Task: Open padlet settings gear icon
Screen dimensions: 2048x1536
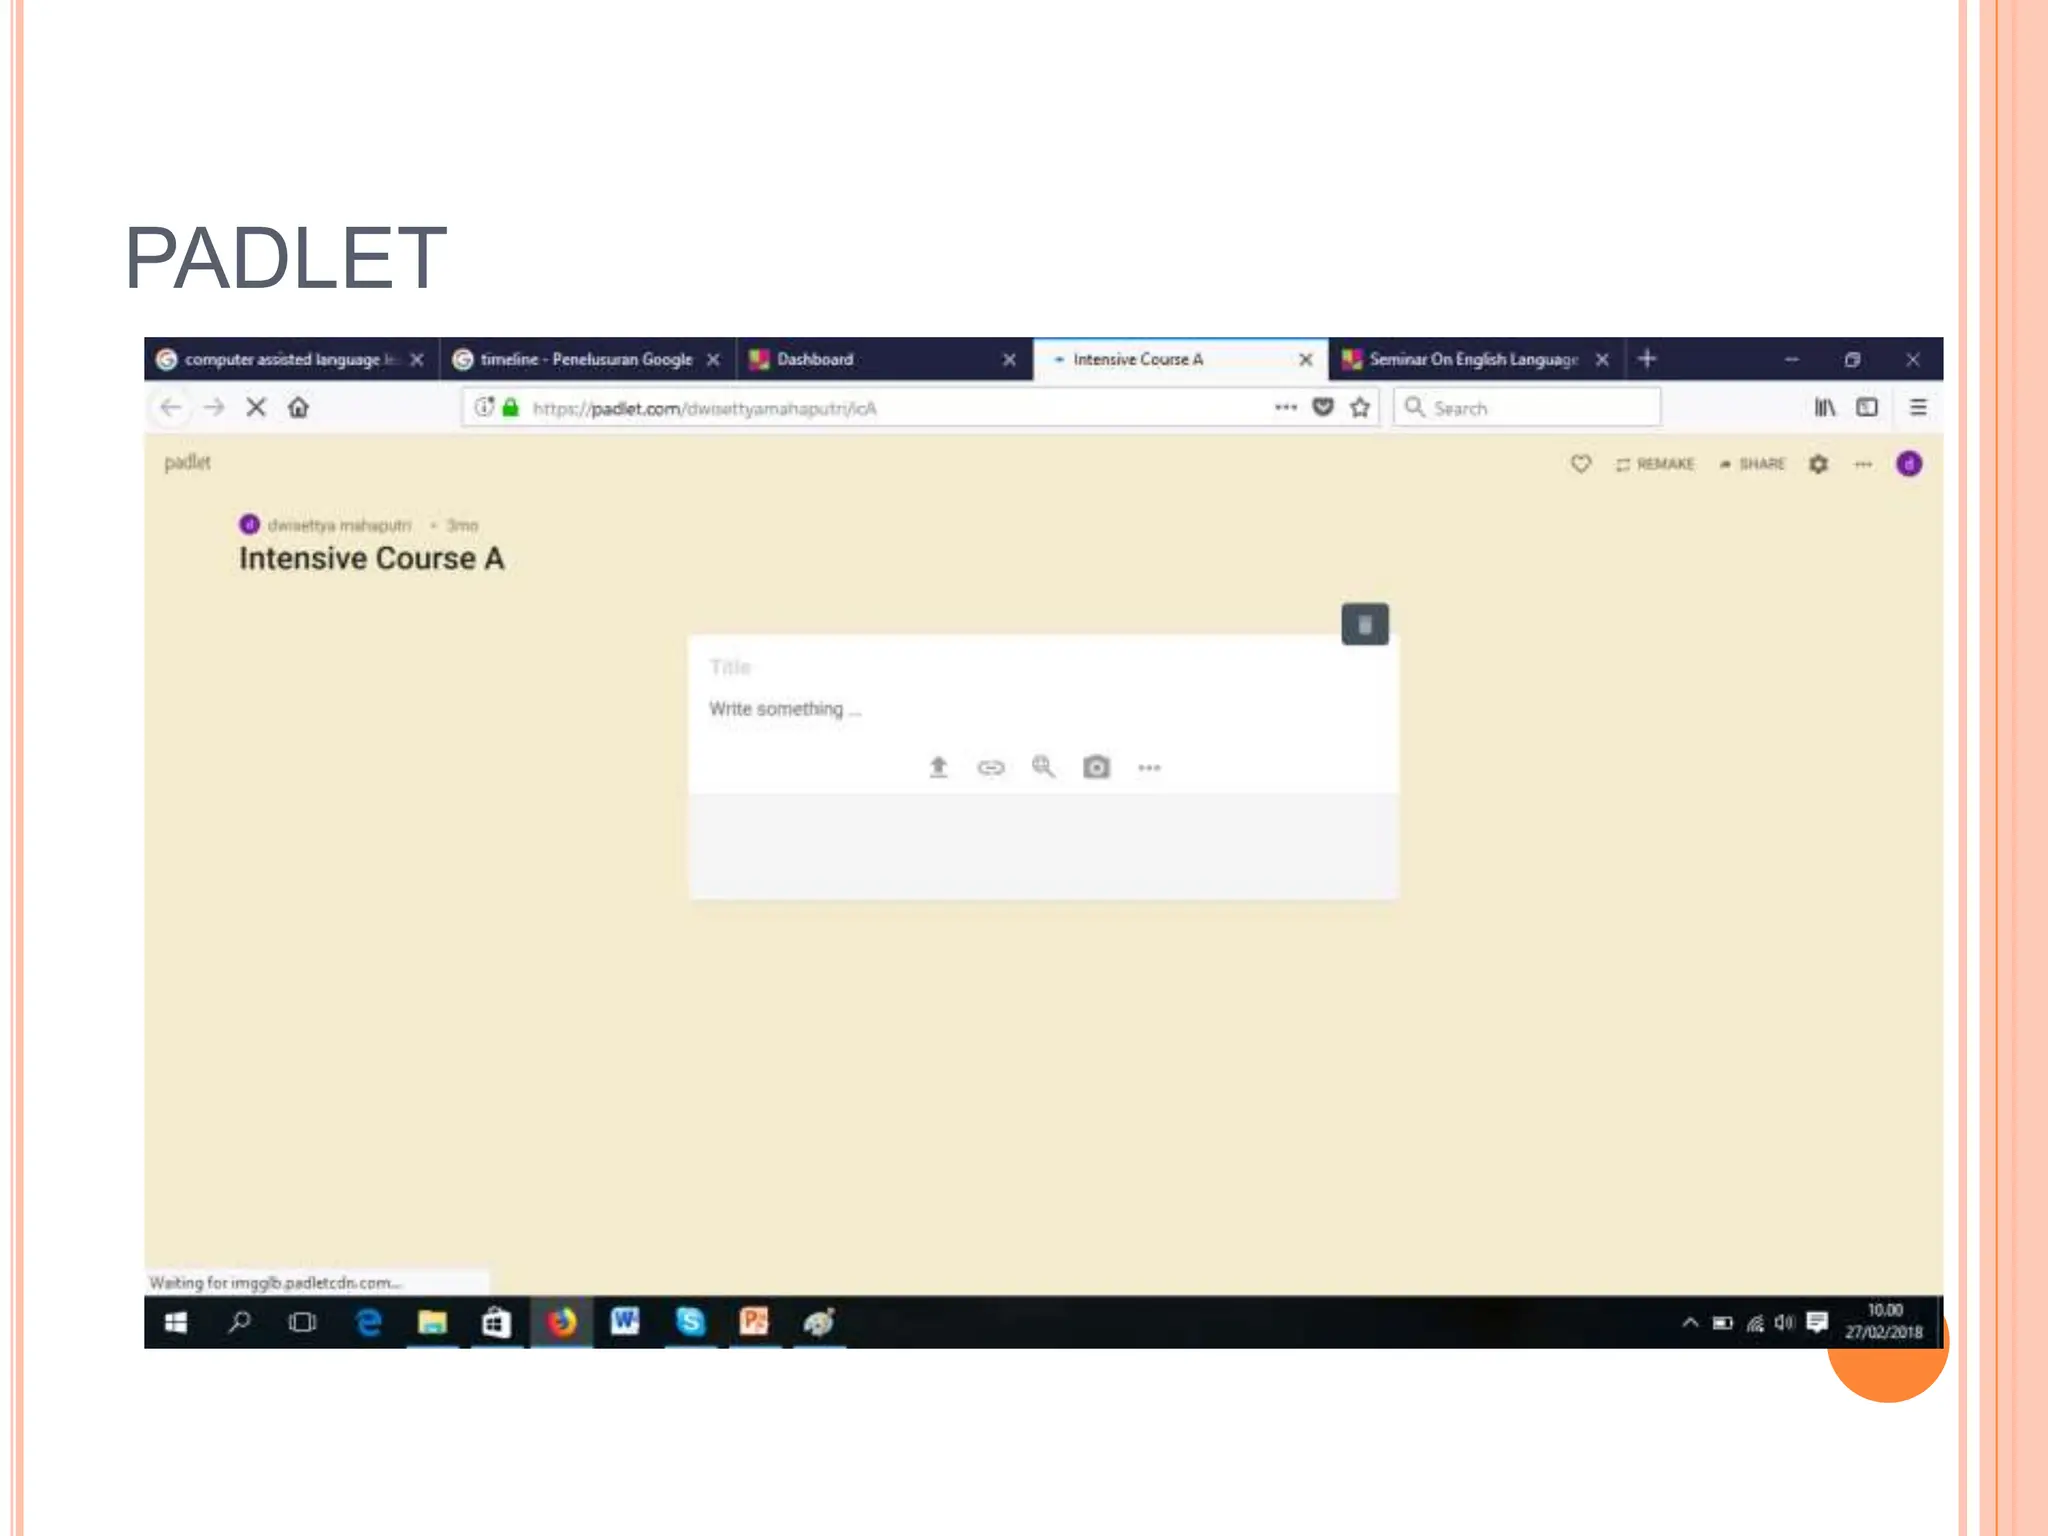Action: pos(1818,464)
